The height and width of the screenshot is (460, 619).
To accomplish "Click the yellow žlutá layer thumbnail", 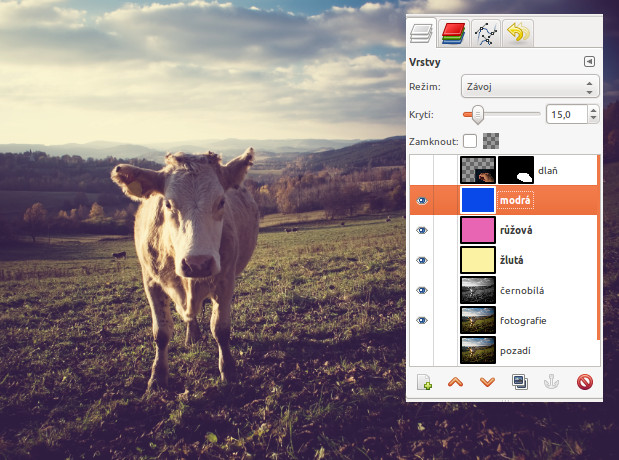I will coord(478,260).
